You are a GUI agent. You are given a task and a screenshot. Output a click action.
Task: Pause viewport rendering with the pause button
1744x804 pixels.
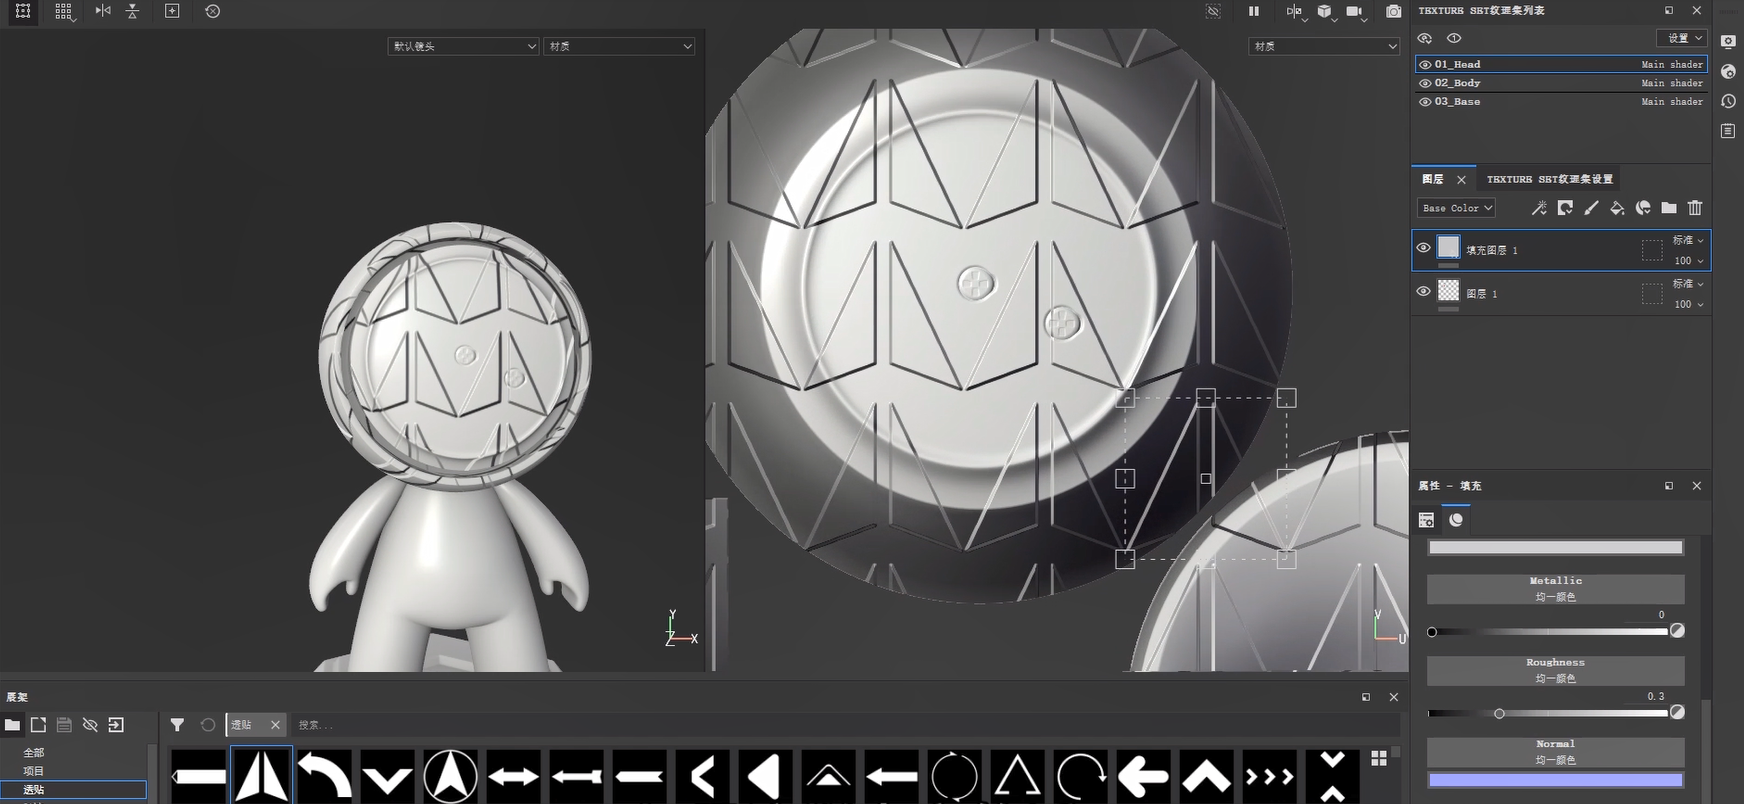coord(1253,11)
